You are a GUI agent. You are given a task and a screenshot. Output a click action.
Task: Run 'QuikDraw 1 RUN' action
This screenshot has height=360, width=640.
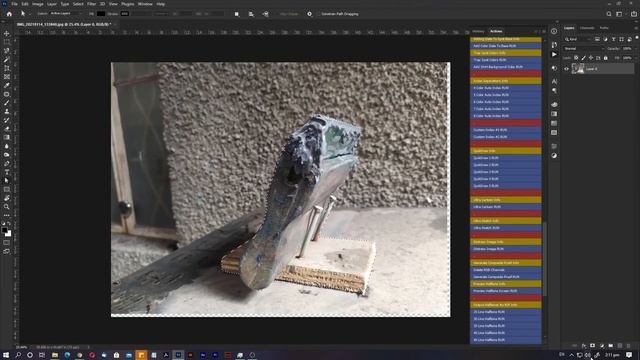(506, 158)
